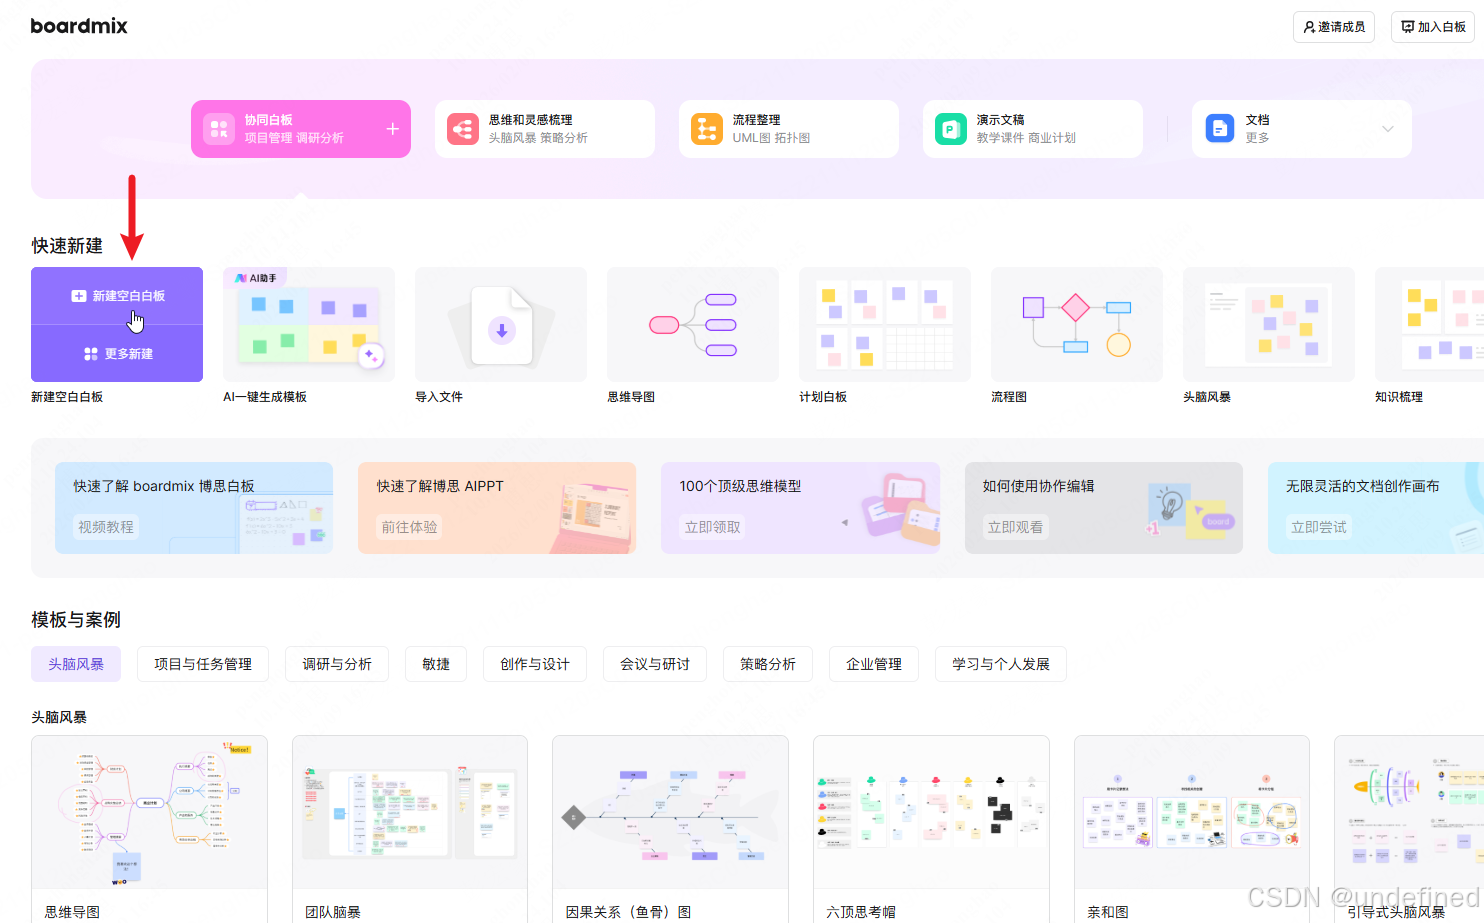Viewport: 1484px width, 923px height.
Task: Click the AI sparkle badge on template thumbnail
Action: point(371,355)
